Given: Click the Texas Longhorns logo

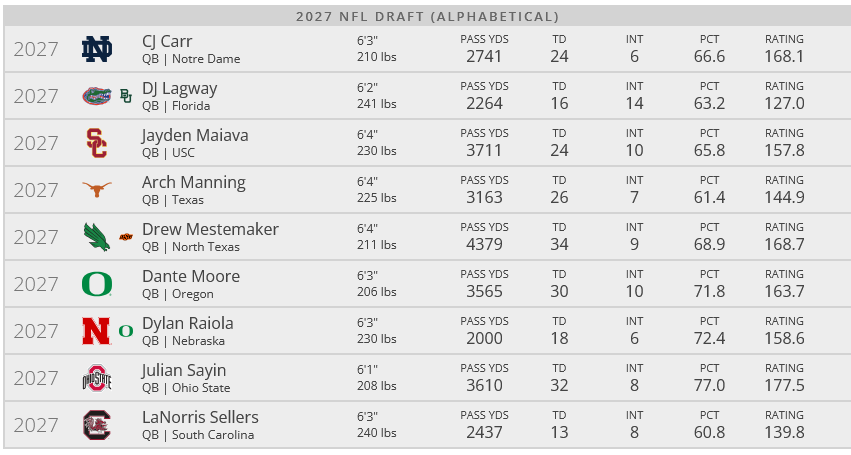Looking at the screenshot, I should click(x=97, y=190).
